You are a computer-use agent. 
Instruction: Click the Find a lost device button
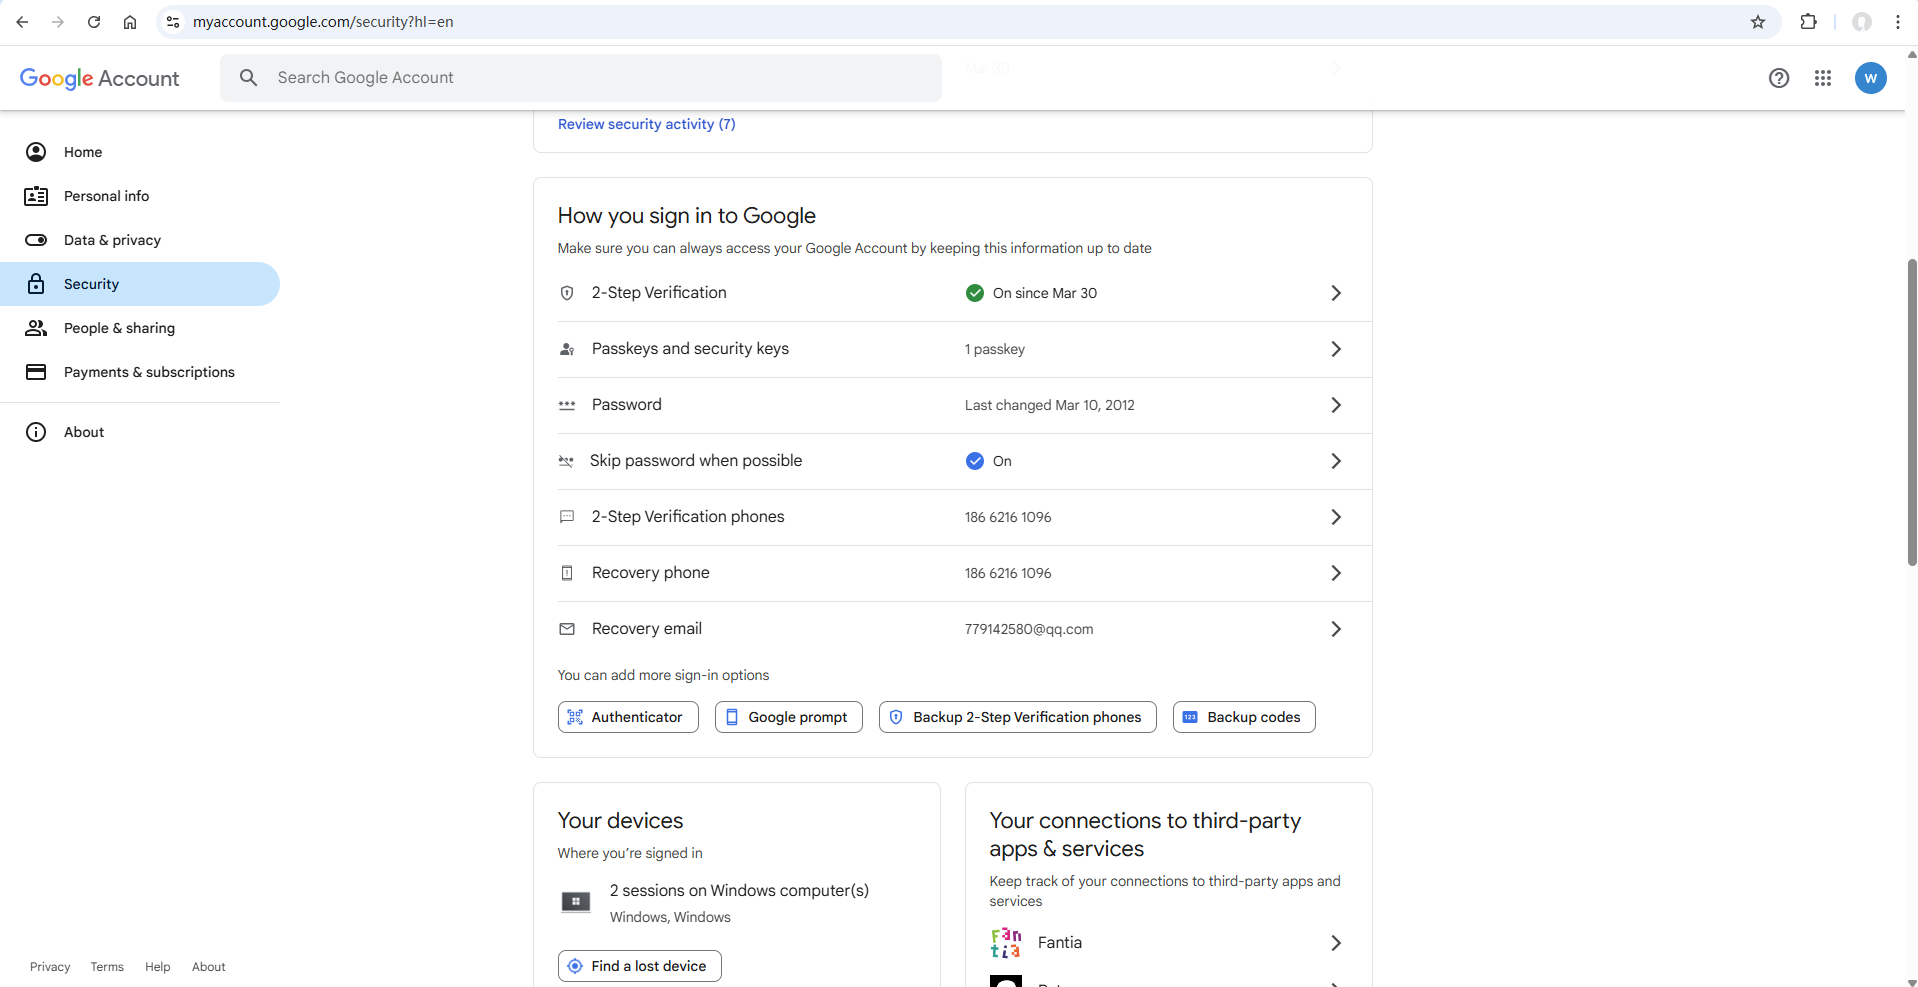pyautogui.click(x=639, y=966)
